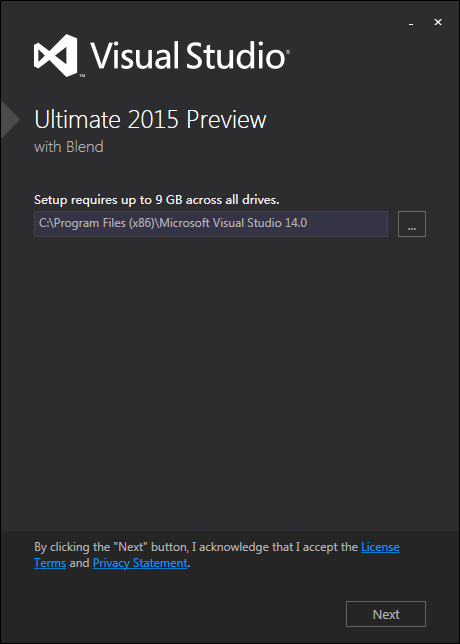Click the word 'and' between the links
Image resolution: width=460 pixels, height=644 pixels.
pyautogui.click(x=79, y=563)
